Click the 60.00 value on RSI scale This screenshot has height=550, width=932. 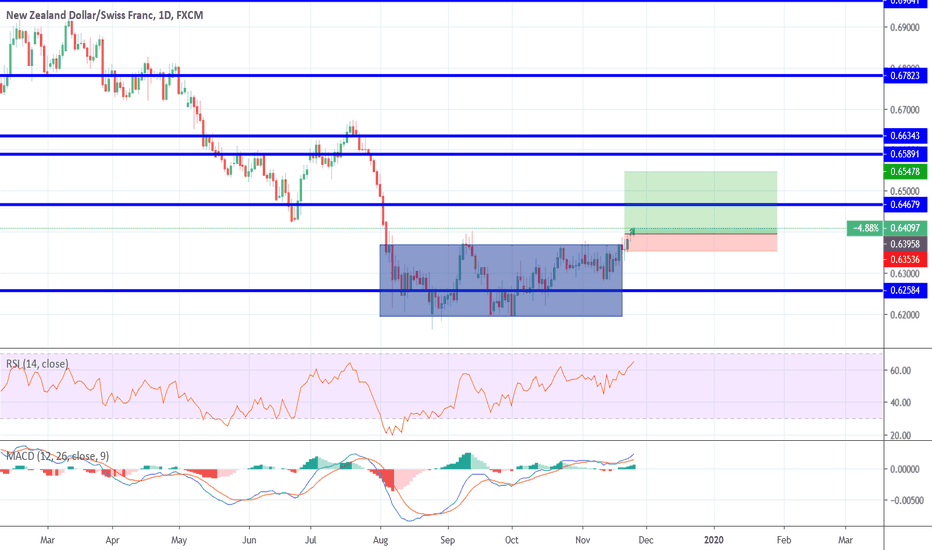[900, 370]
